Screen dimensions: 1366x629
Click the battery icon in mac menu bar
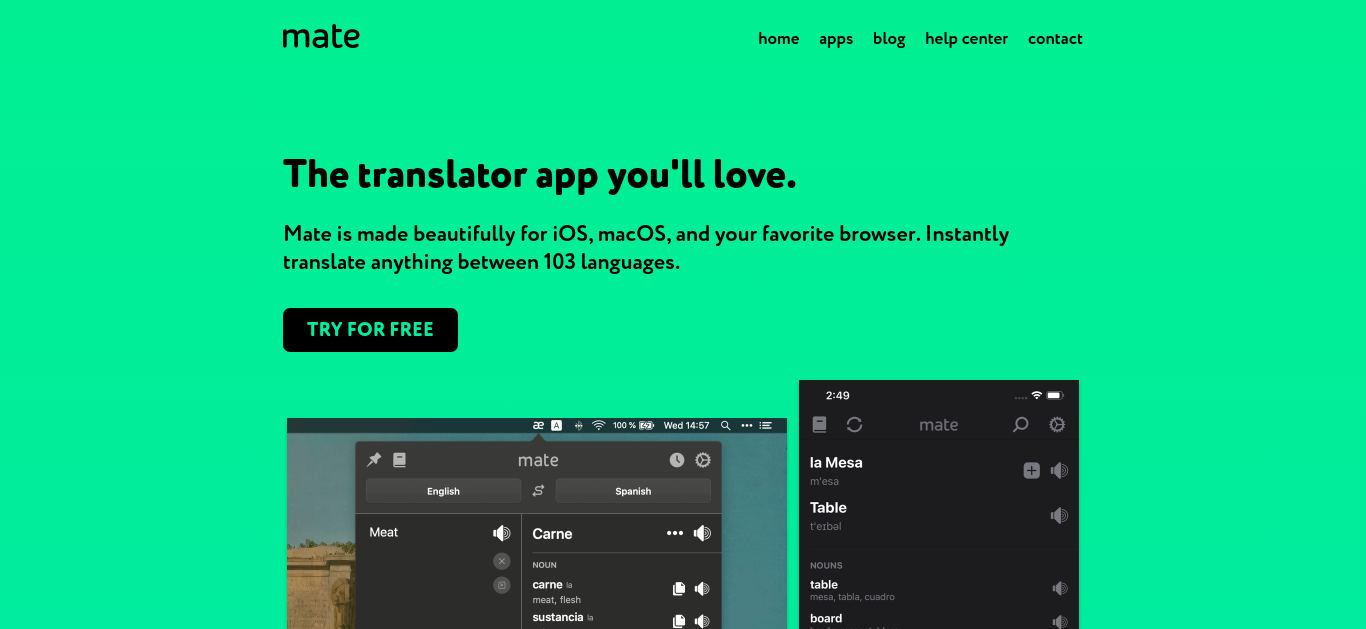point(647,425)
